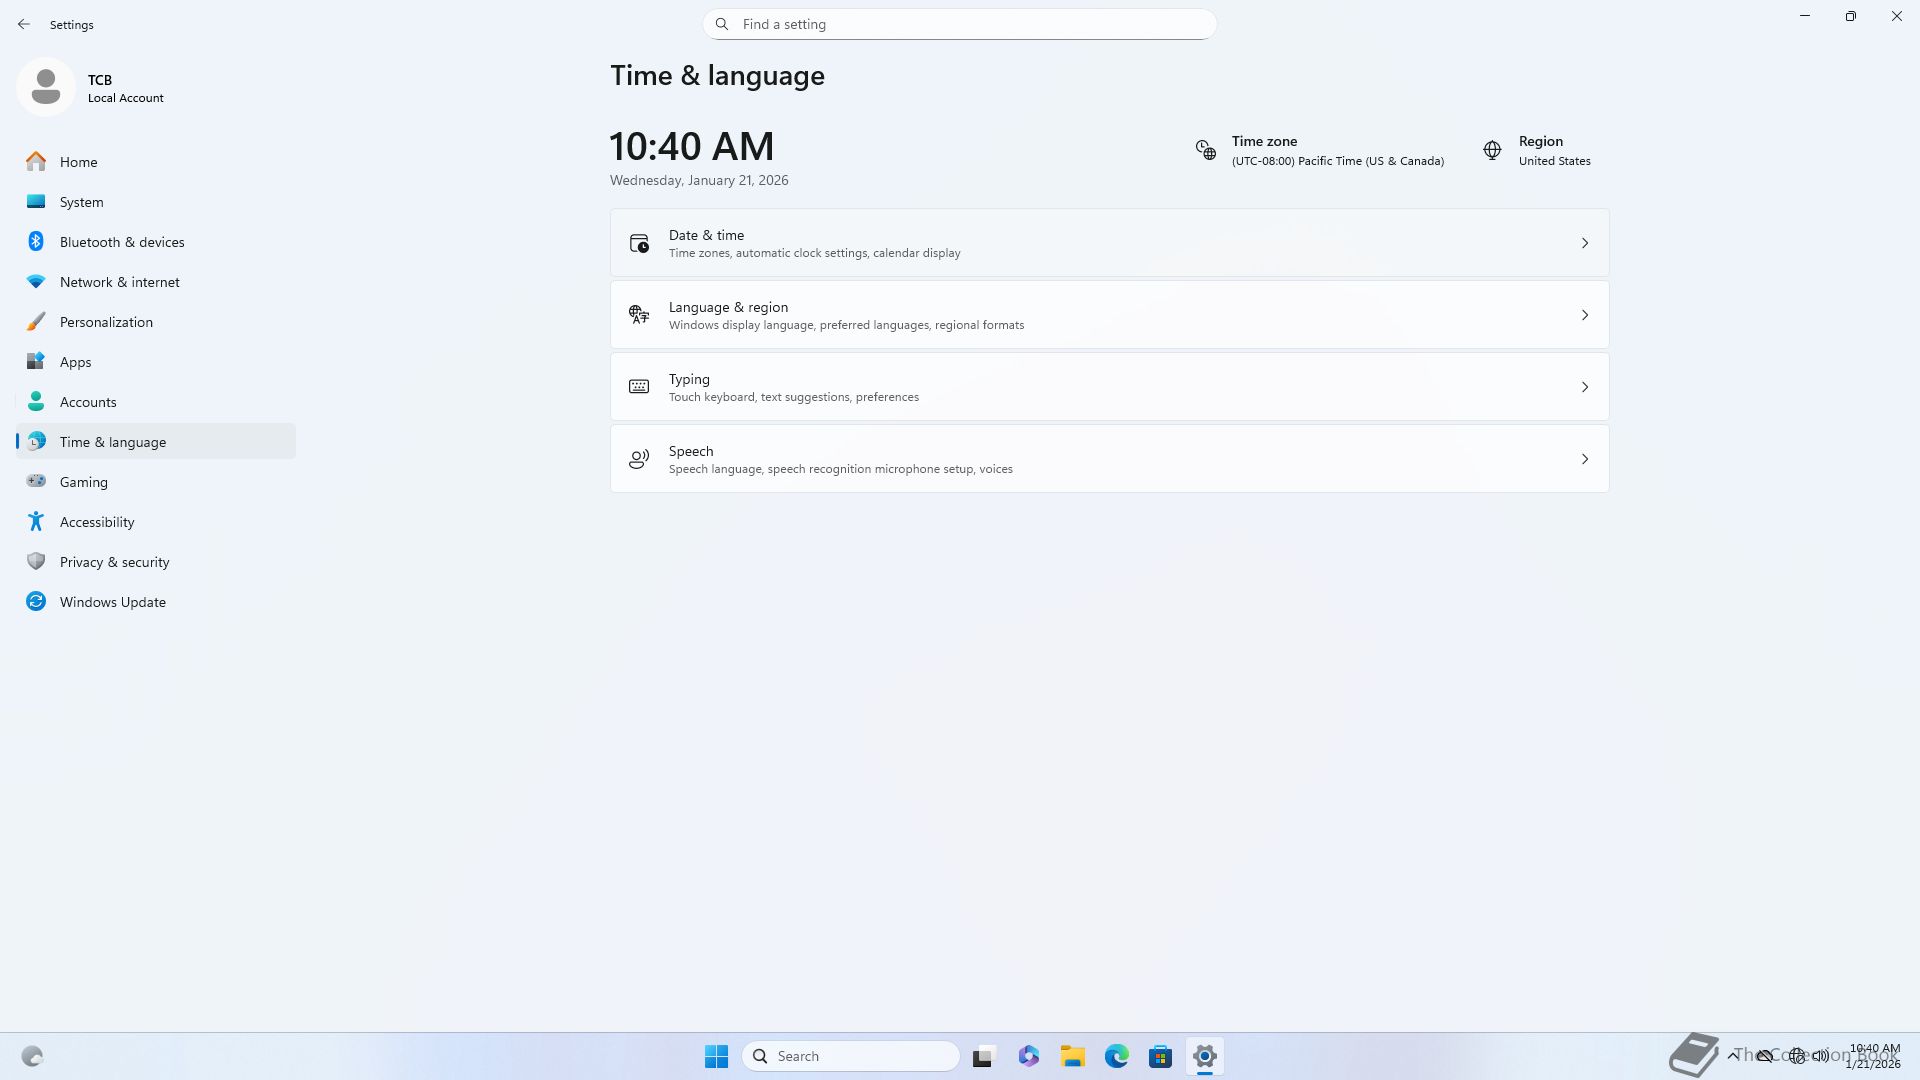1920x1080 pixels.
Task: Switch to the Accounts category
Action: (x=88, y=402)
